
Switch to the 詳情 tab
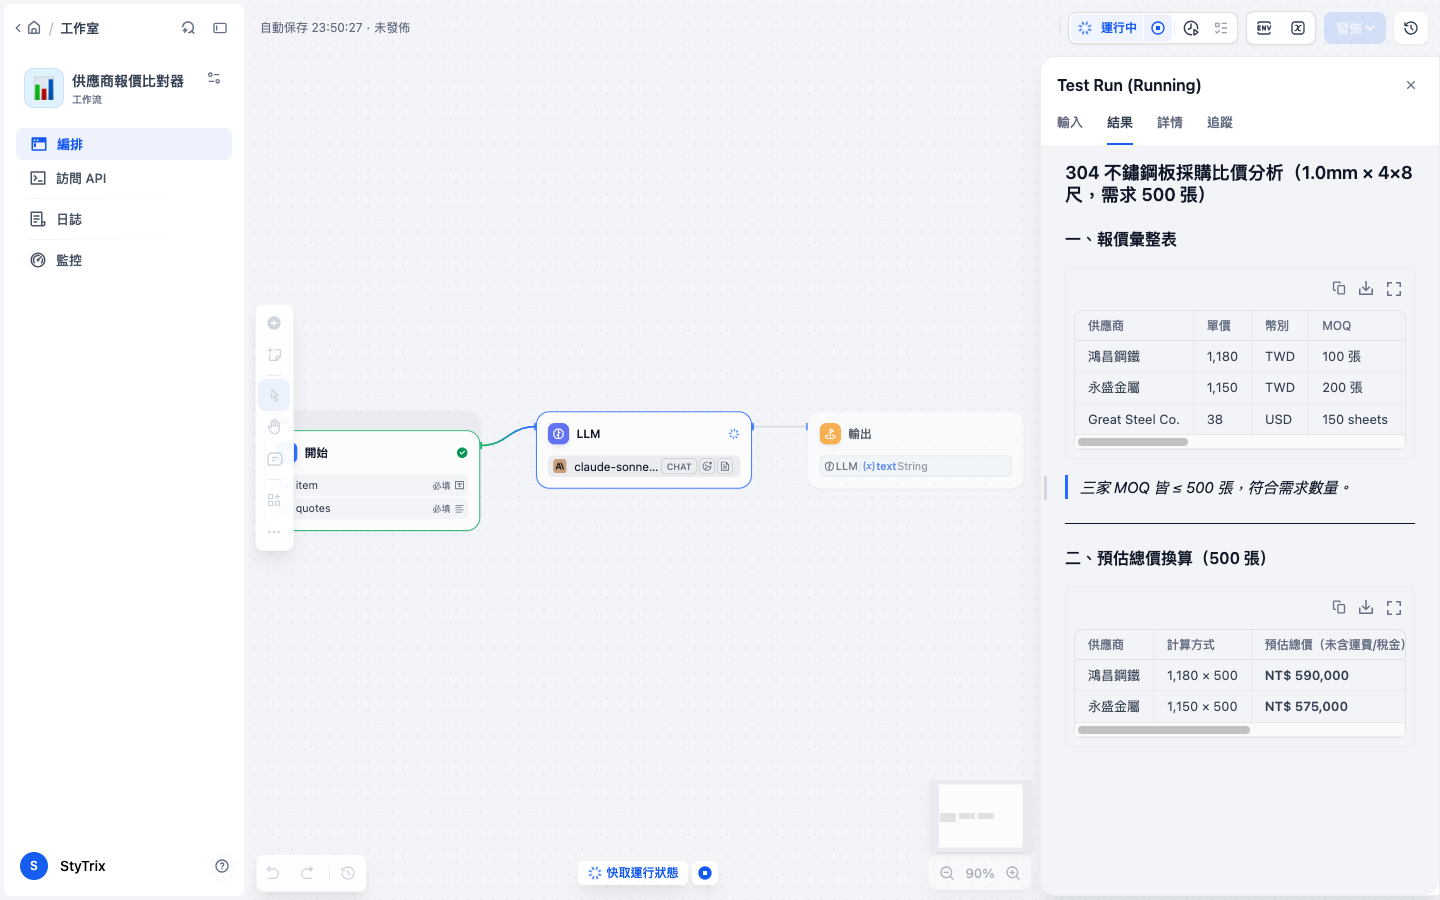click(1170, 122)
